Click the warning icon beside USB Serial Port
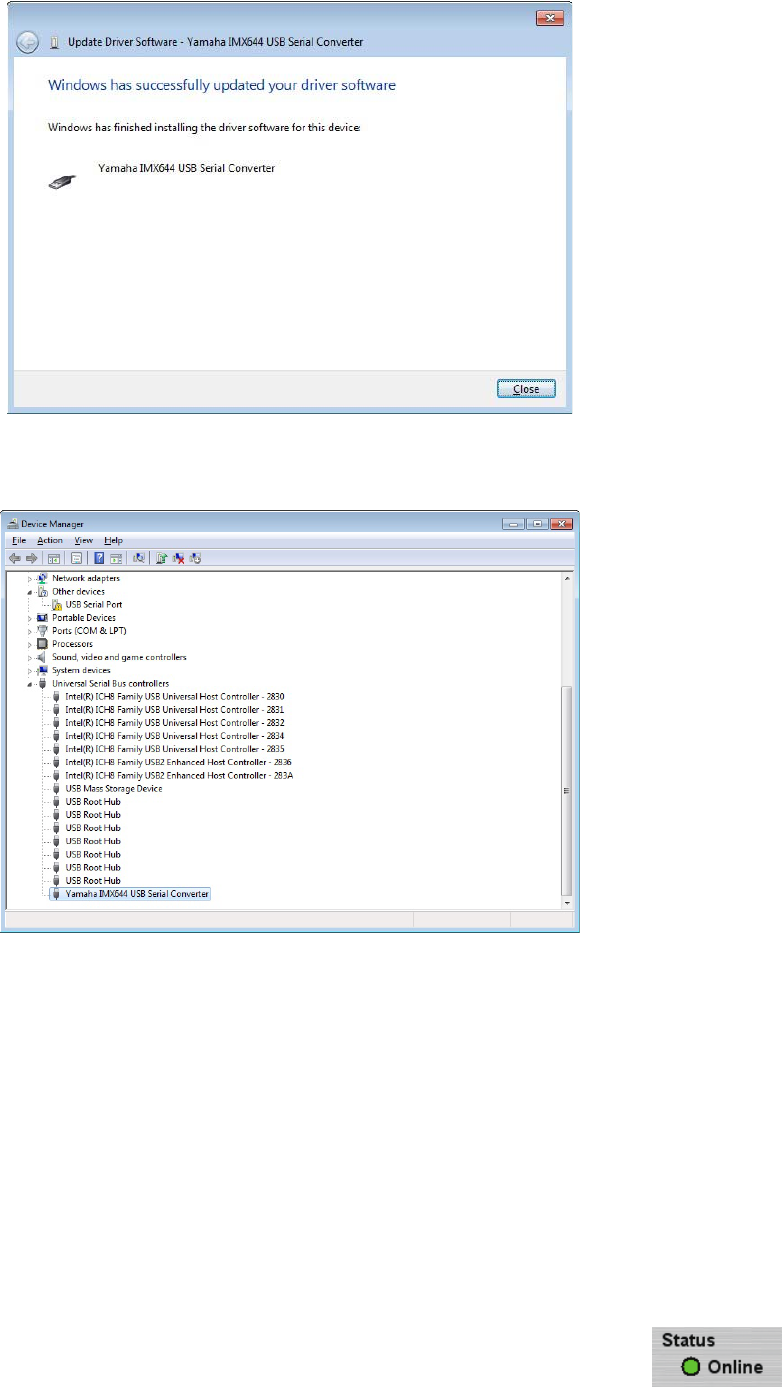Image resolution: width=782 pixels, height=1387 pixels. pyautogui.click(x=57, y=605)
